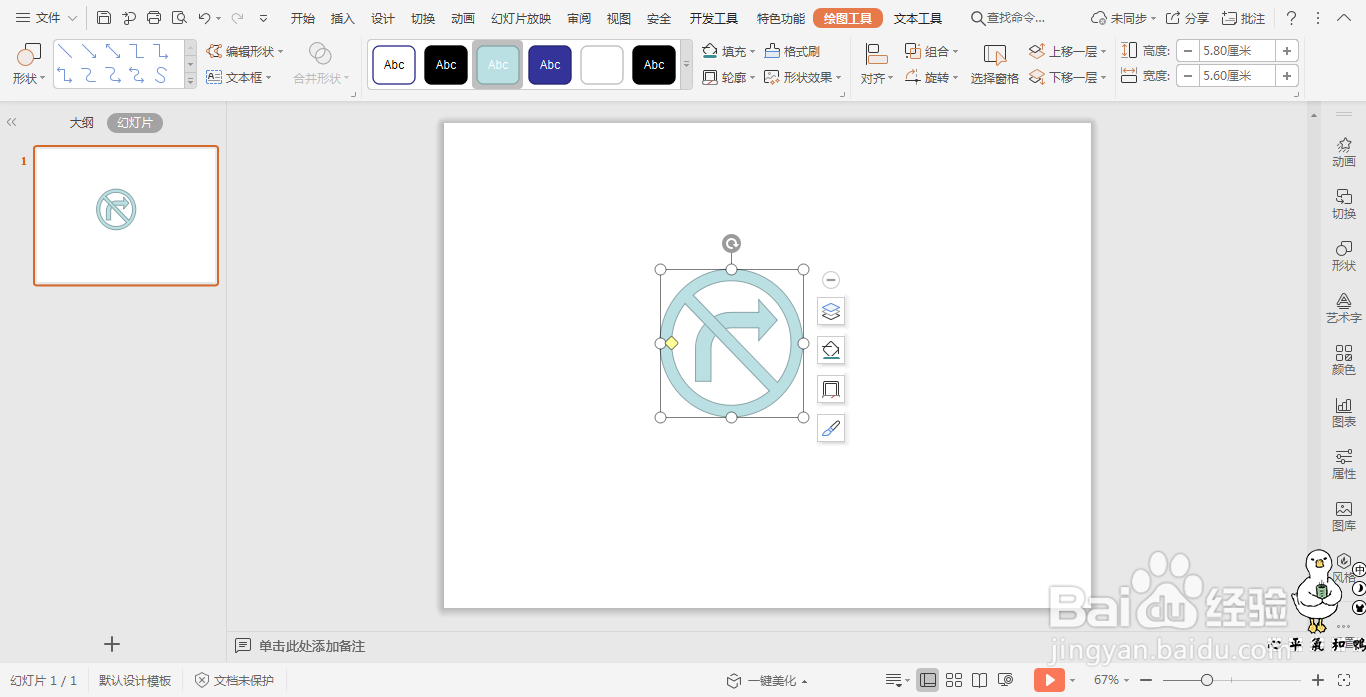
Task: Open the Fill (填充) dropdown
Action: 729,51
